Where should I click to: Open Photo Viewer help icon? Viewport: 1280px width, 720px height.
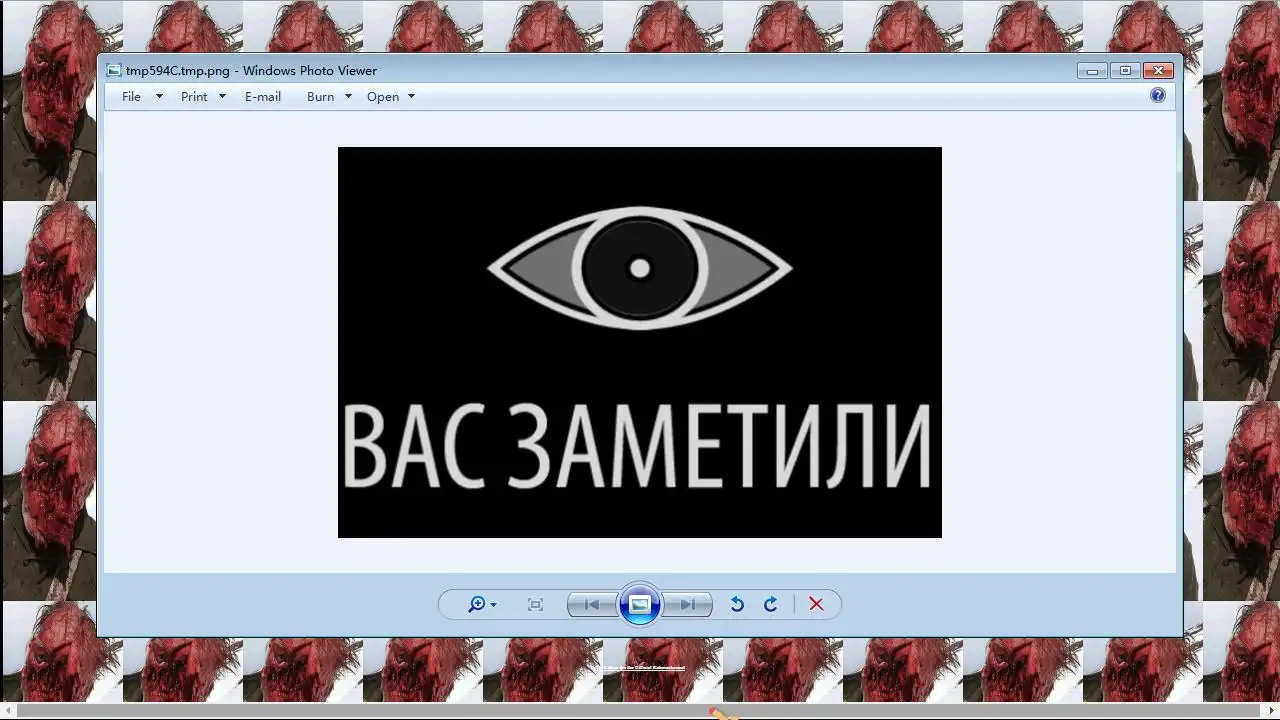coord(1158,96)
